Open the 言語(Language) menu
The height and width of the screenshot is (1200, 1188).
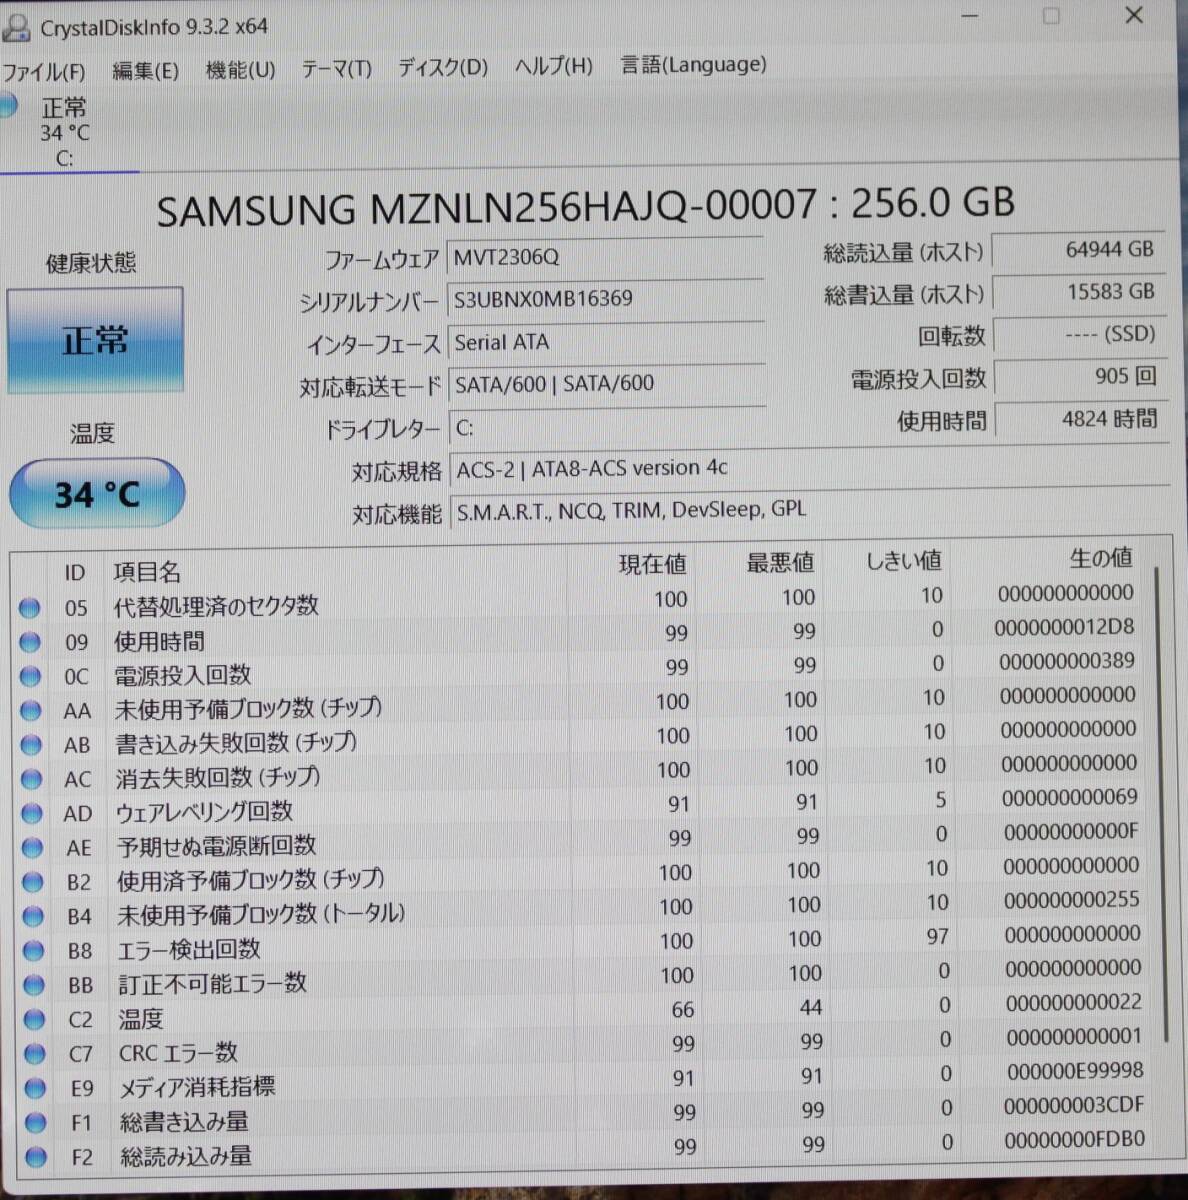[693, 65]
